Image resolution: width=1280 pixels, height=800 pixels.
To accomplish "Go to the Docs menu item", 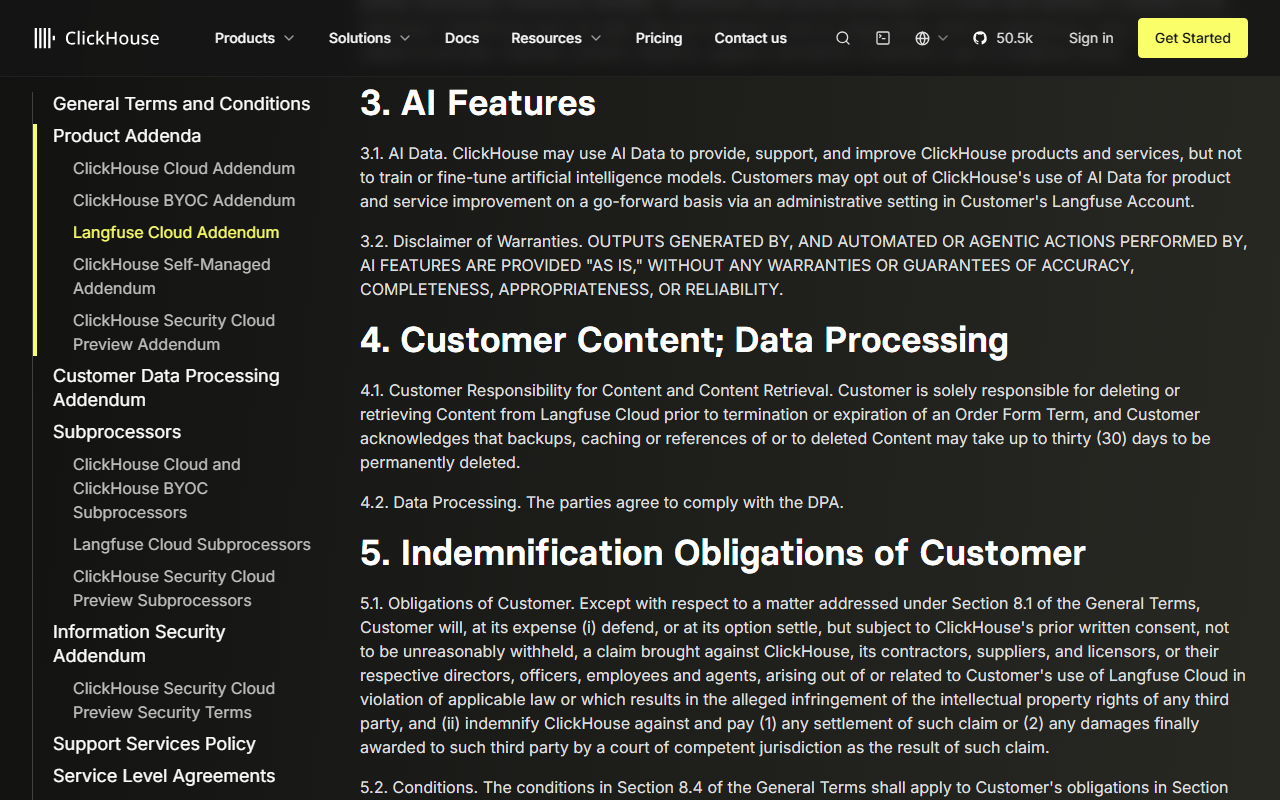I will pyautogui.click(x=462, y=38).
